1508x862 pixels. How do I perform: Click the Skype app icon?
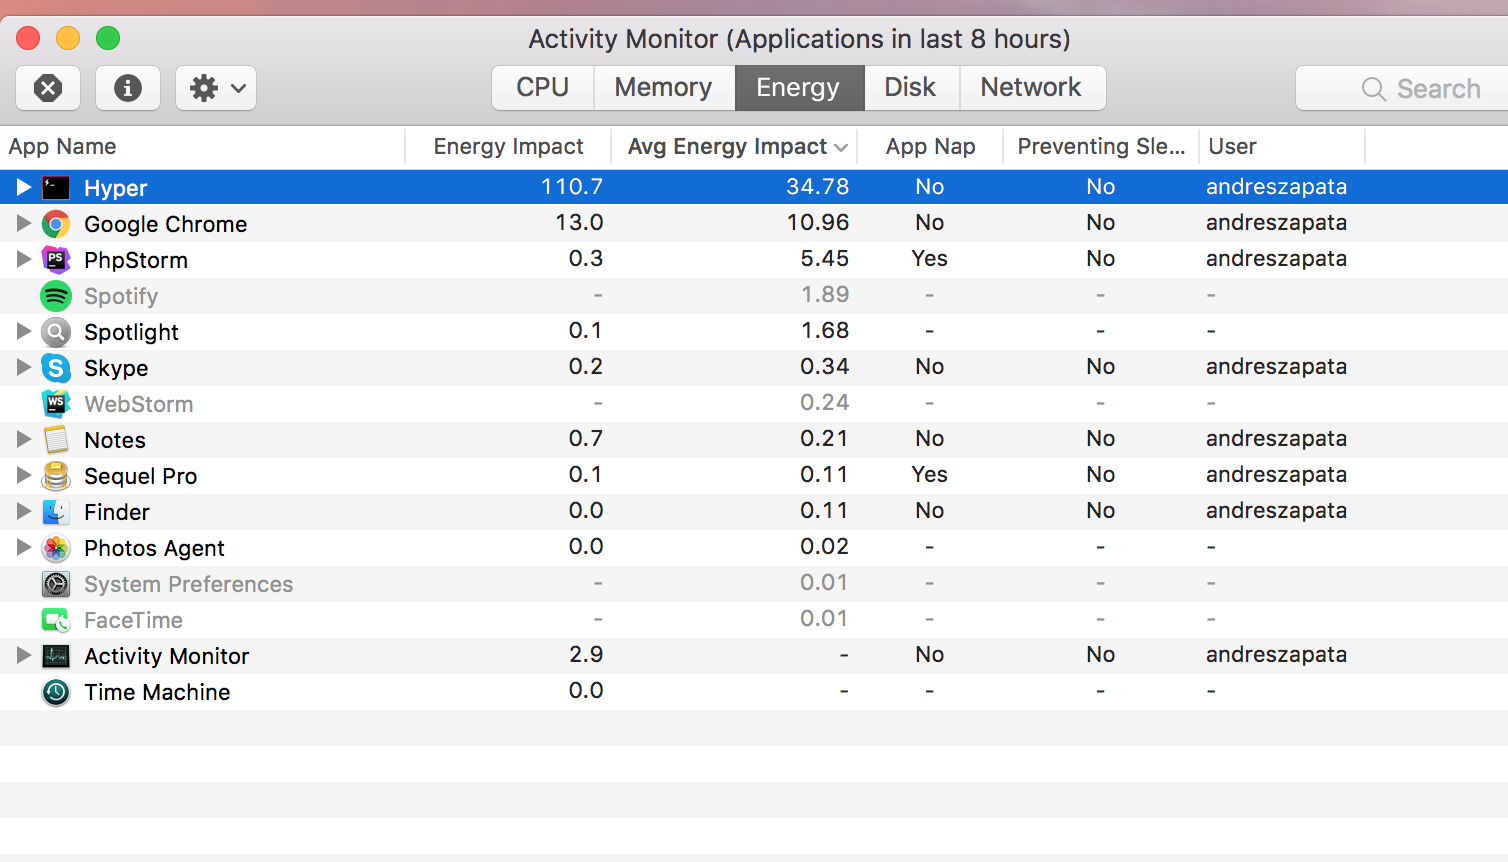pyautogui.click(x=56, y=367)
